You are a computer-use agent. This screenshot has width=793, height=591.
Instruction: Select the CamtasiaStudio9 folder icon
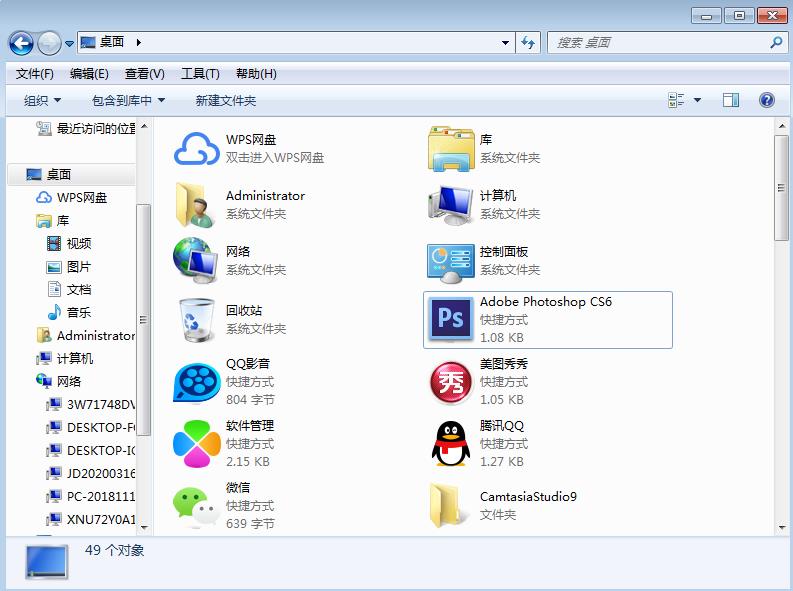point(450,506)
